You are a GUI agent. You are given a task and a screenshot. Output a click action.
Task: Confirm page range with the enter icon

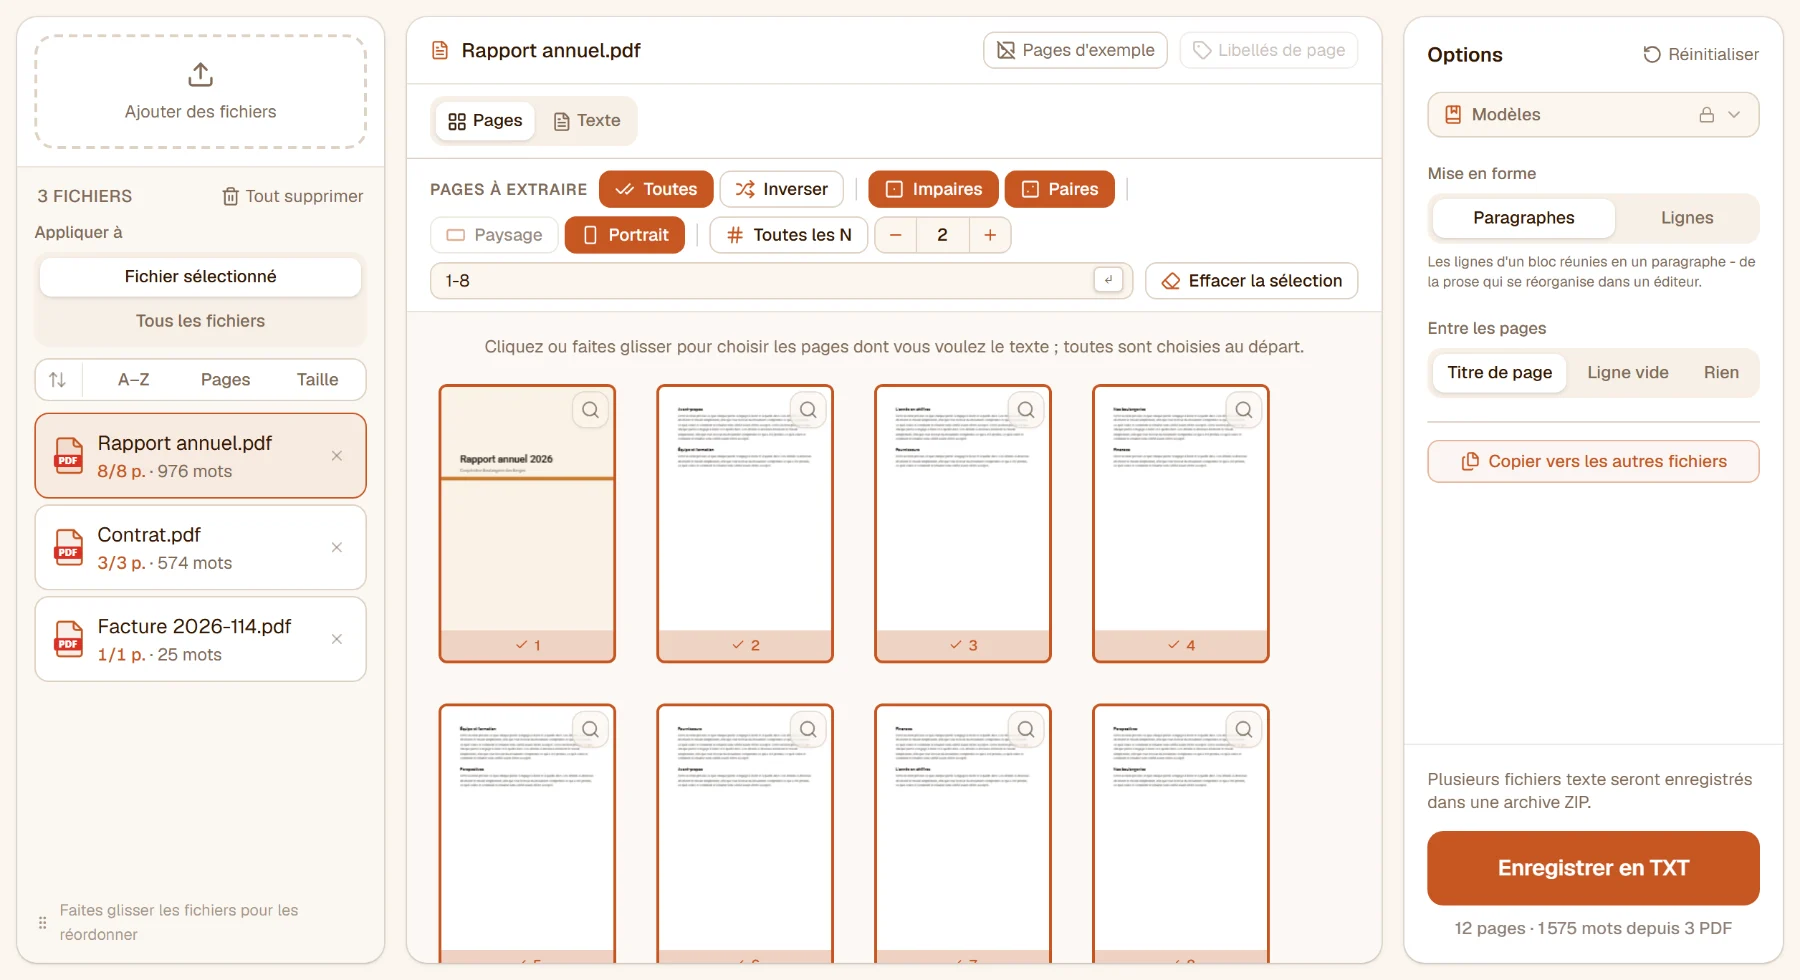coord(1108,280)
